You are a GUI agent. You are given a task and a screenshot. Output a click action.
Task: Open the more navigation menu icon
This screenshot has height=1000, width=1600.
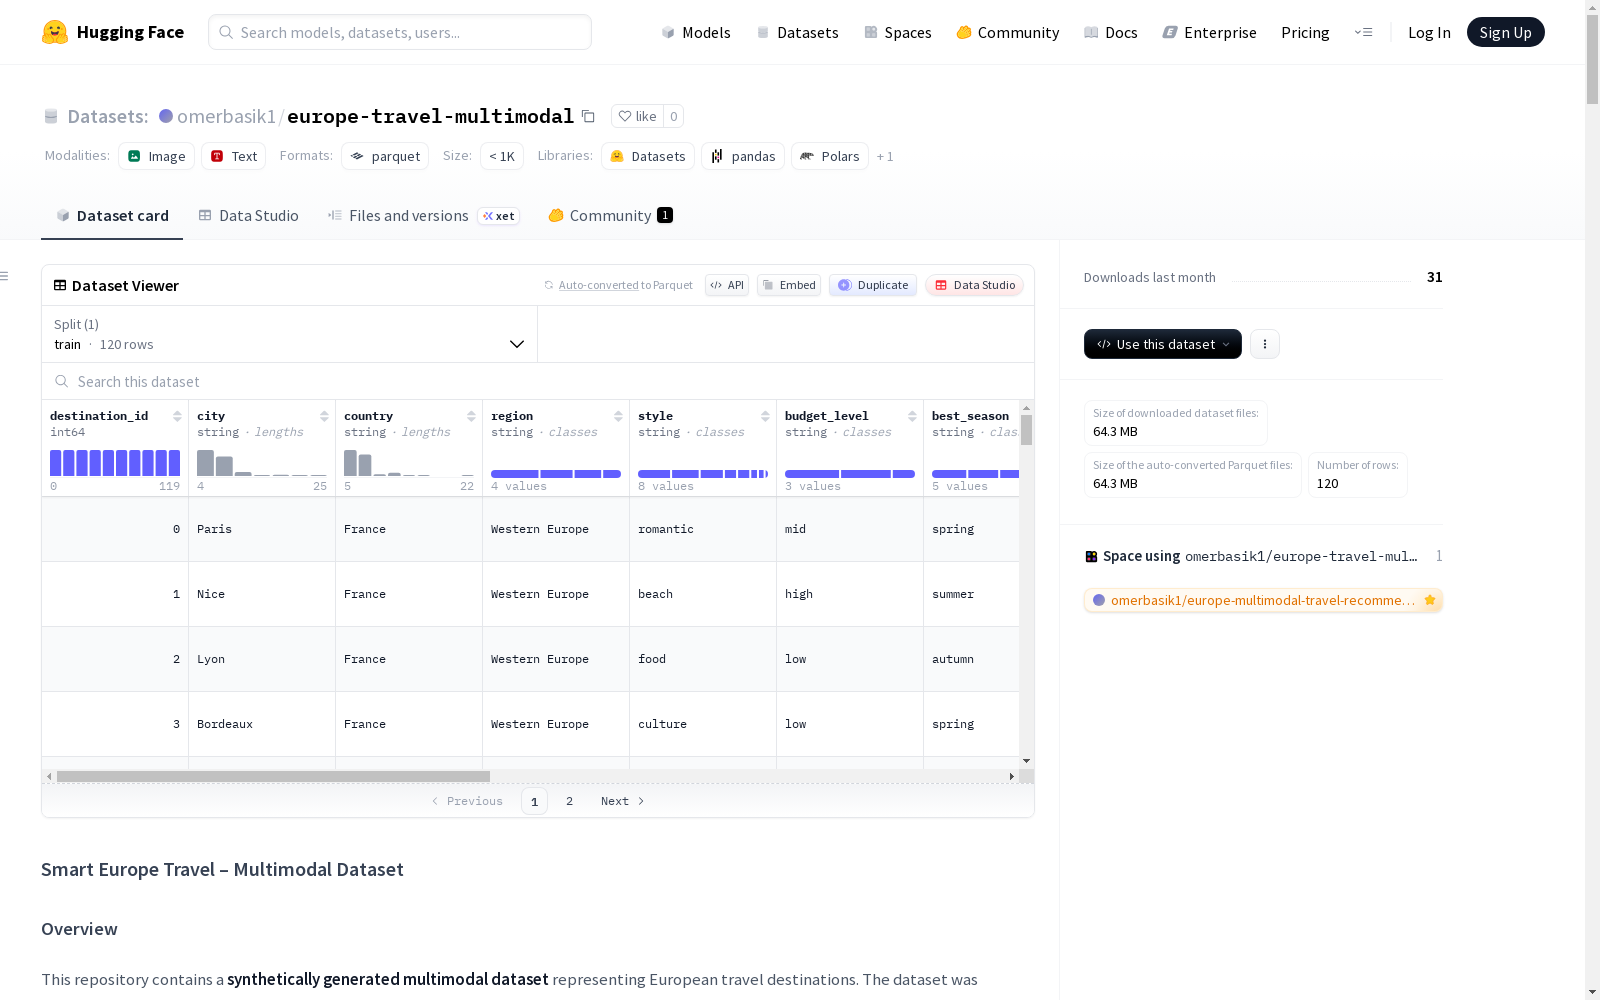(1363, 32)
